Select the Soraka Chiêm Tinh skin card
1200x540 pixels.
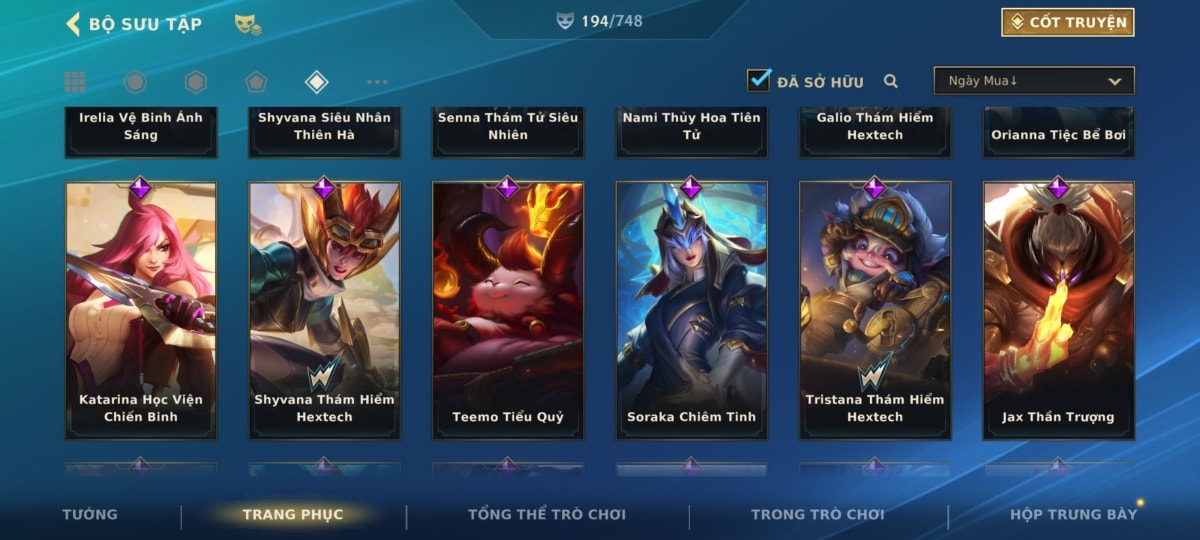[x=692, y=310]
